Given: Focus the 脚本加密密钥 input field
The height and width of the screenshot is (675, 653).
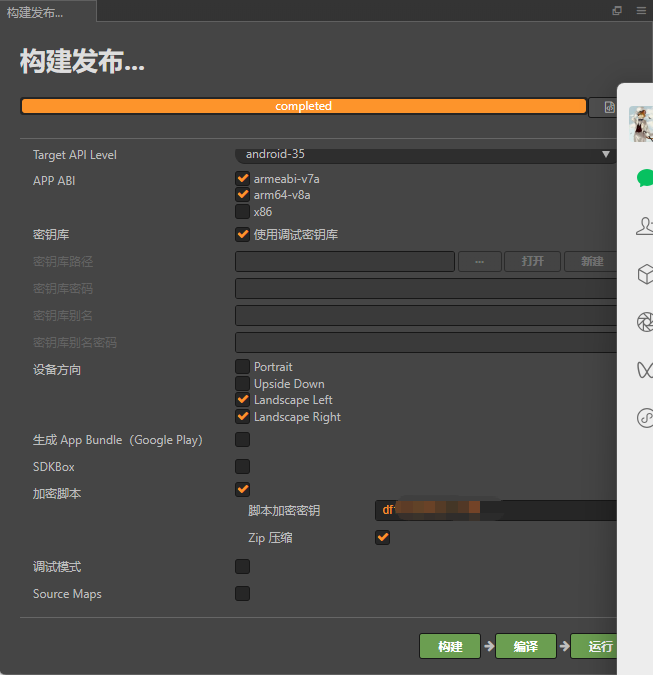Looking at the screenshot, I should (x=496, y=511).
